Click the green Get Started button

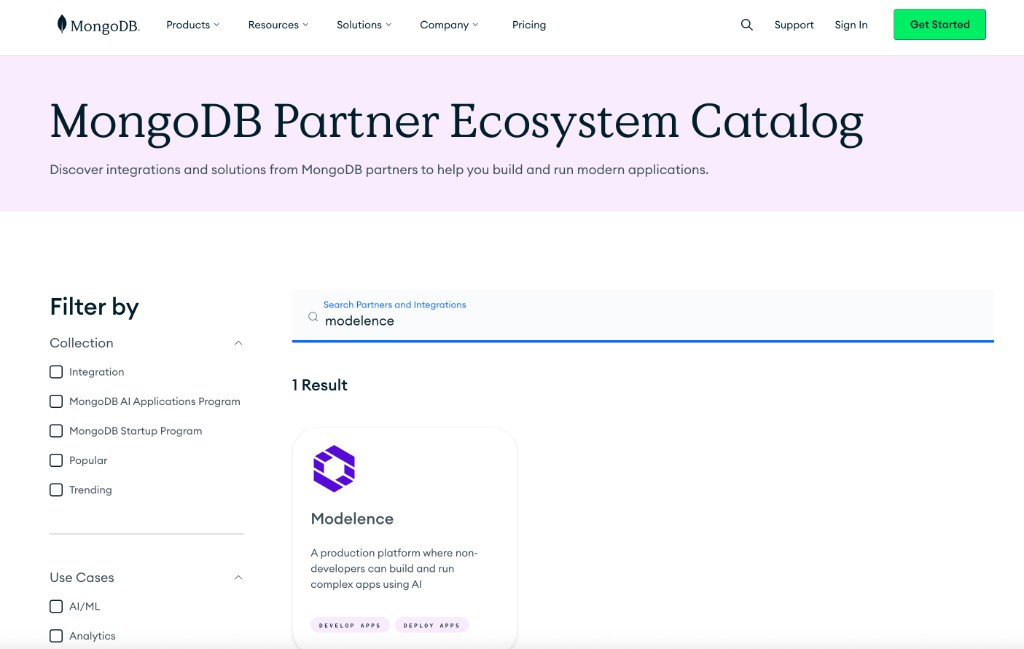coord(939,25)
